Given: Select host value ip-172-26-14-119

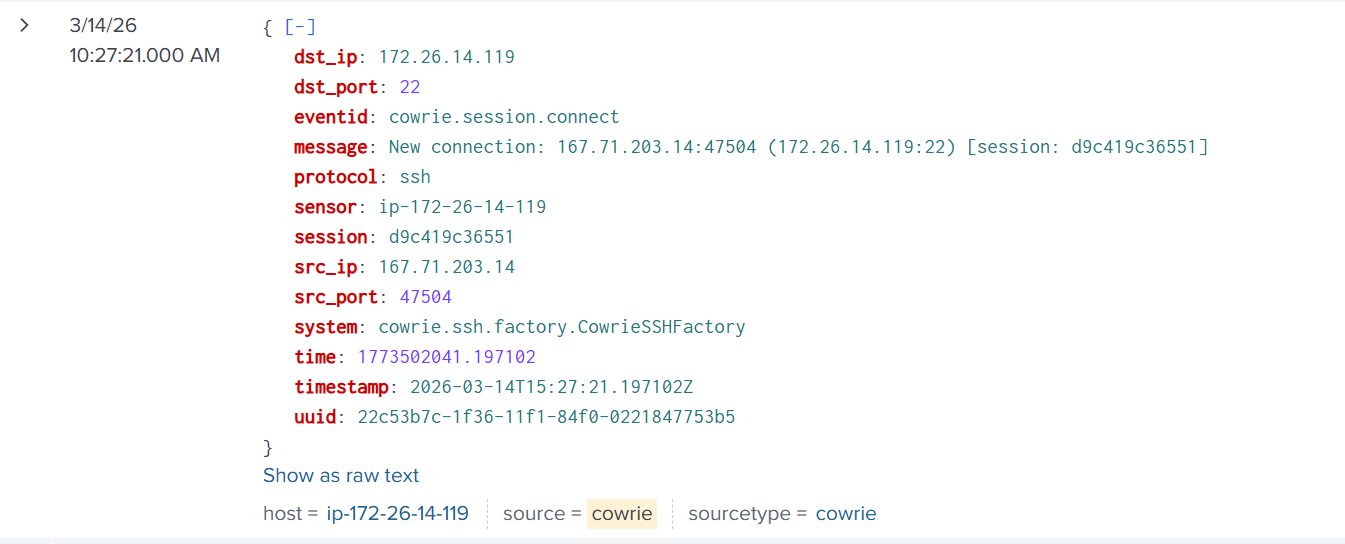Looking at the screenshot, I should [x=397, y=514].
